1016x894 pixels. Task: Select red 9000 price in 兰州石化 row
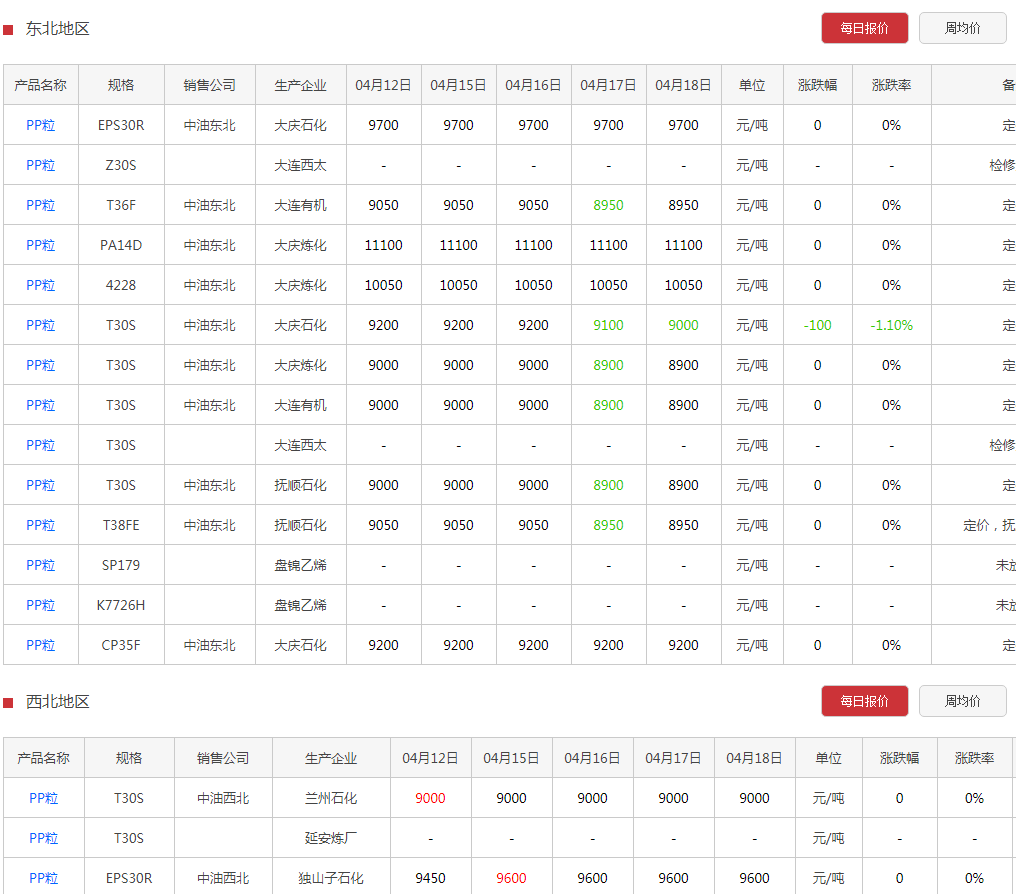point(430,798)
